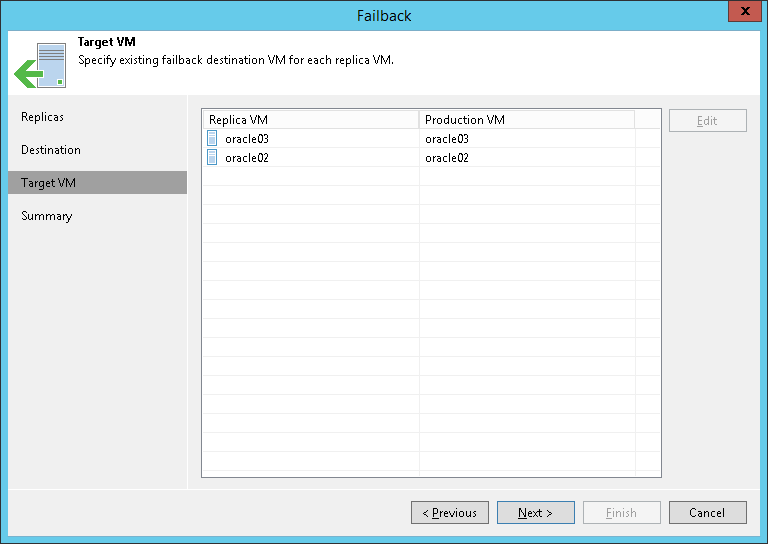Open the Destination wizard step
This screenshot has width=768, height=544.
51,150
